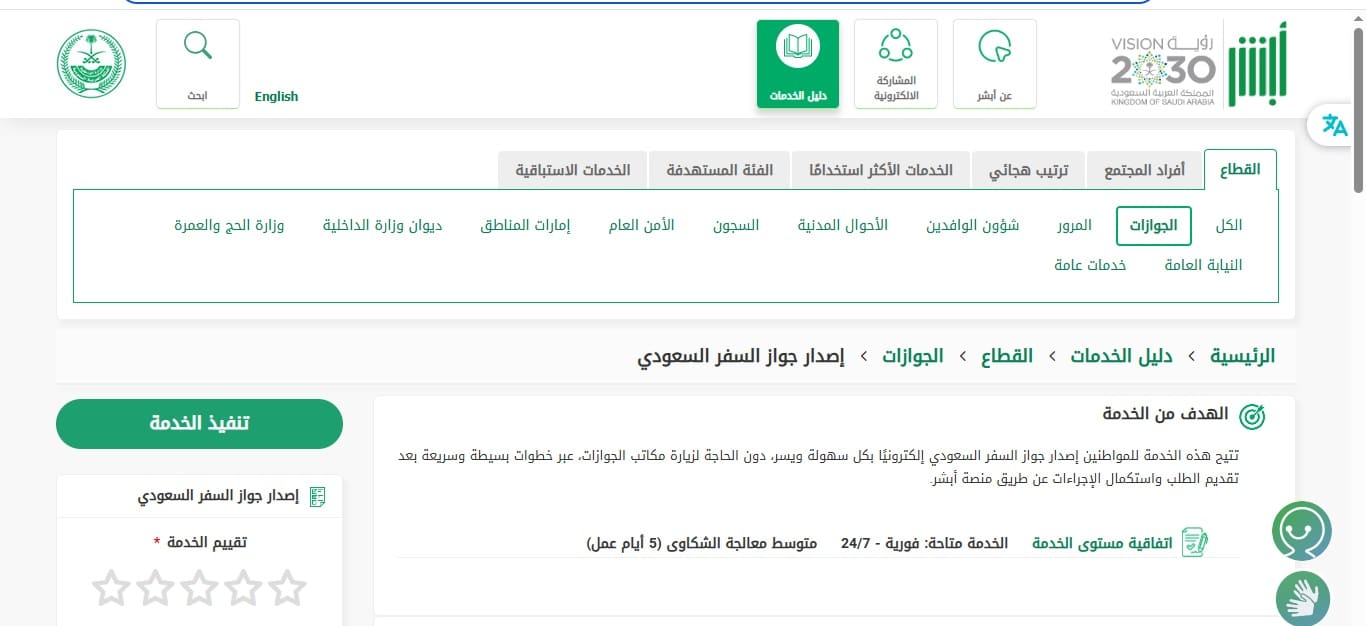Switch to أفراد المجتمع tab

pos(1144,170)
